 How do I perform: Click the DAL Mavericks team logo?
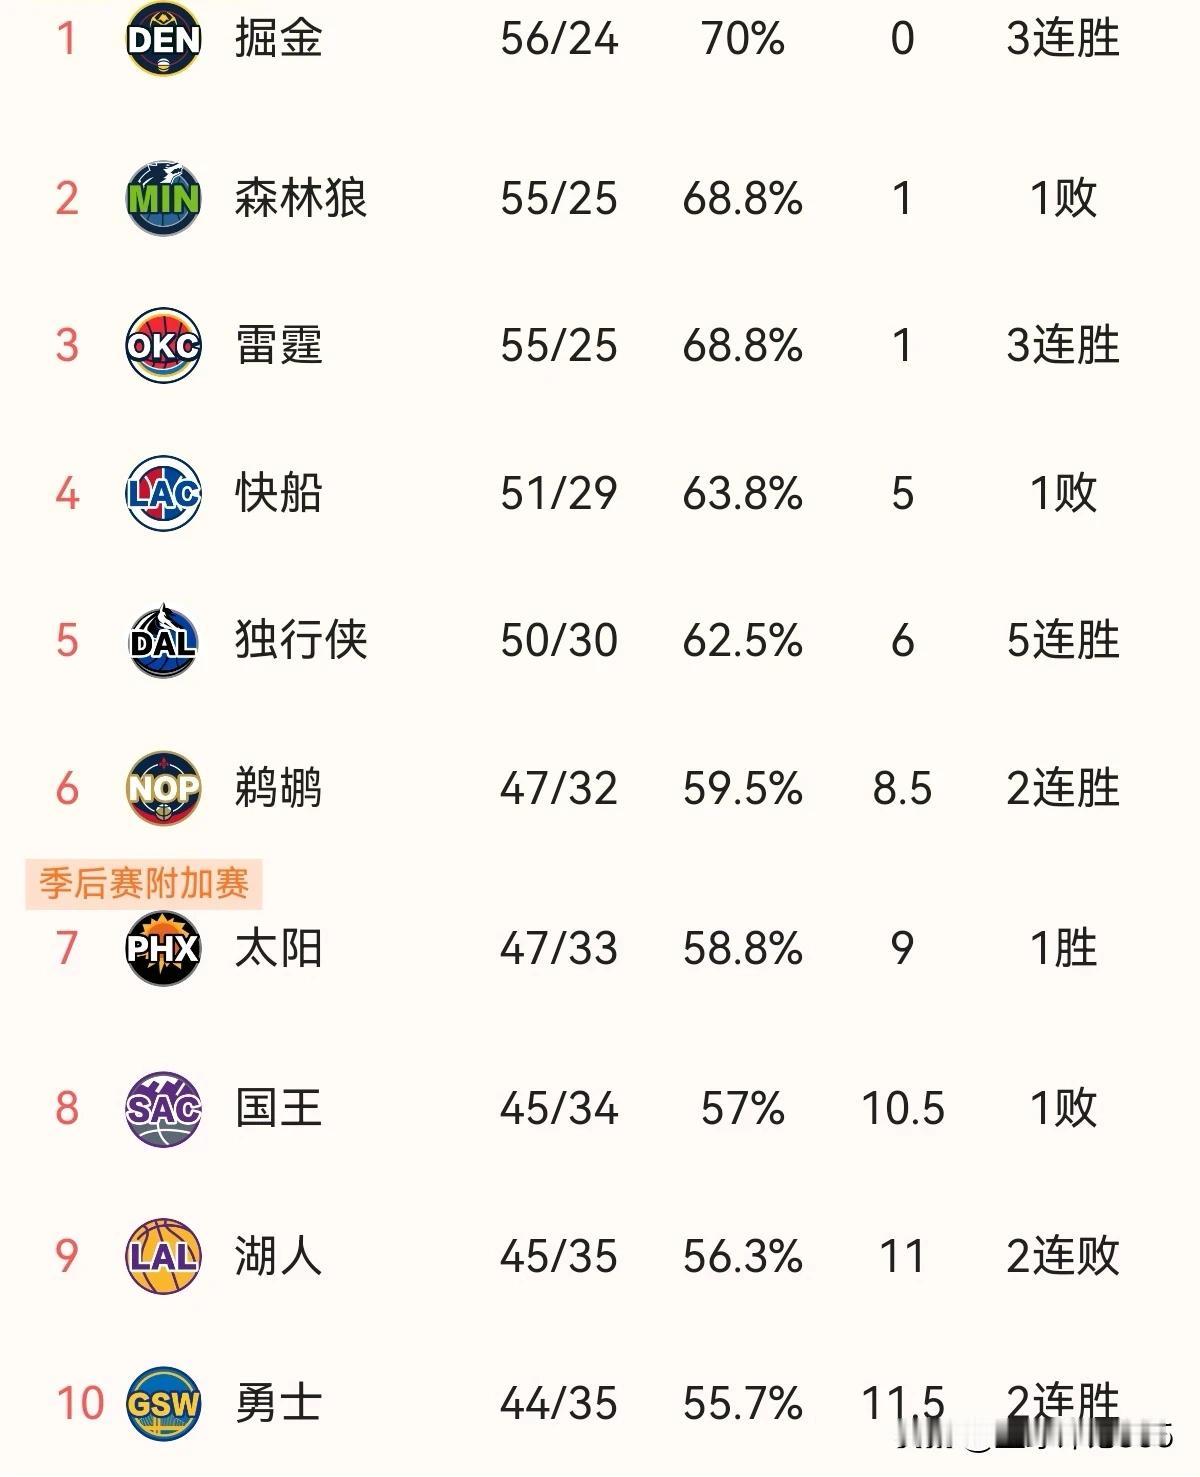pos(164,640)
